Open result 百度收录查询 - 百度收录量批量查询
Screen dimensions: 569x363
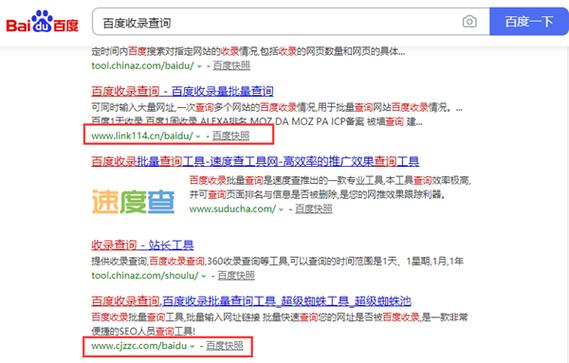click(x=182, y=91)
